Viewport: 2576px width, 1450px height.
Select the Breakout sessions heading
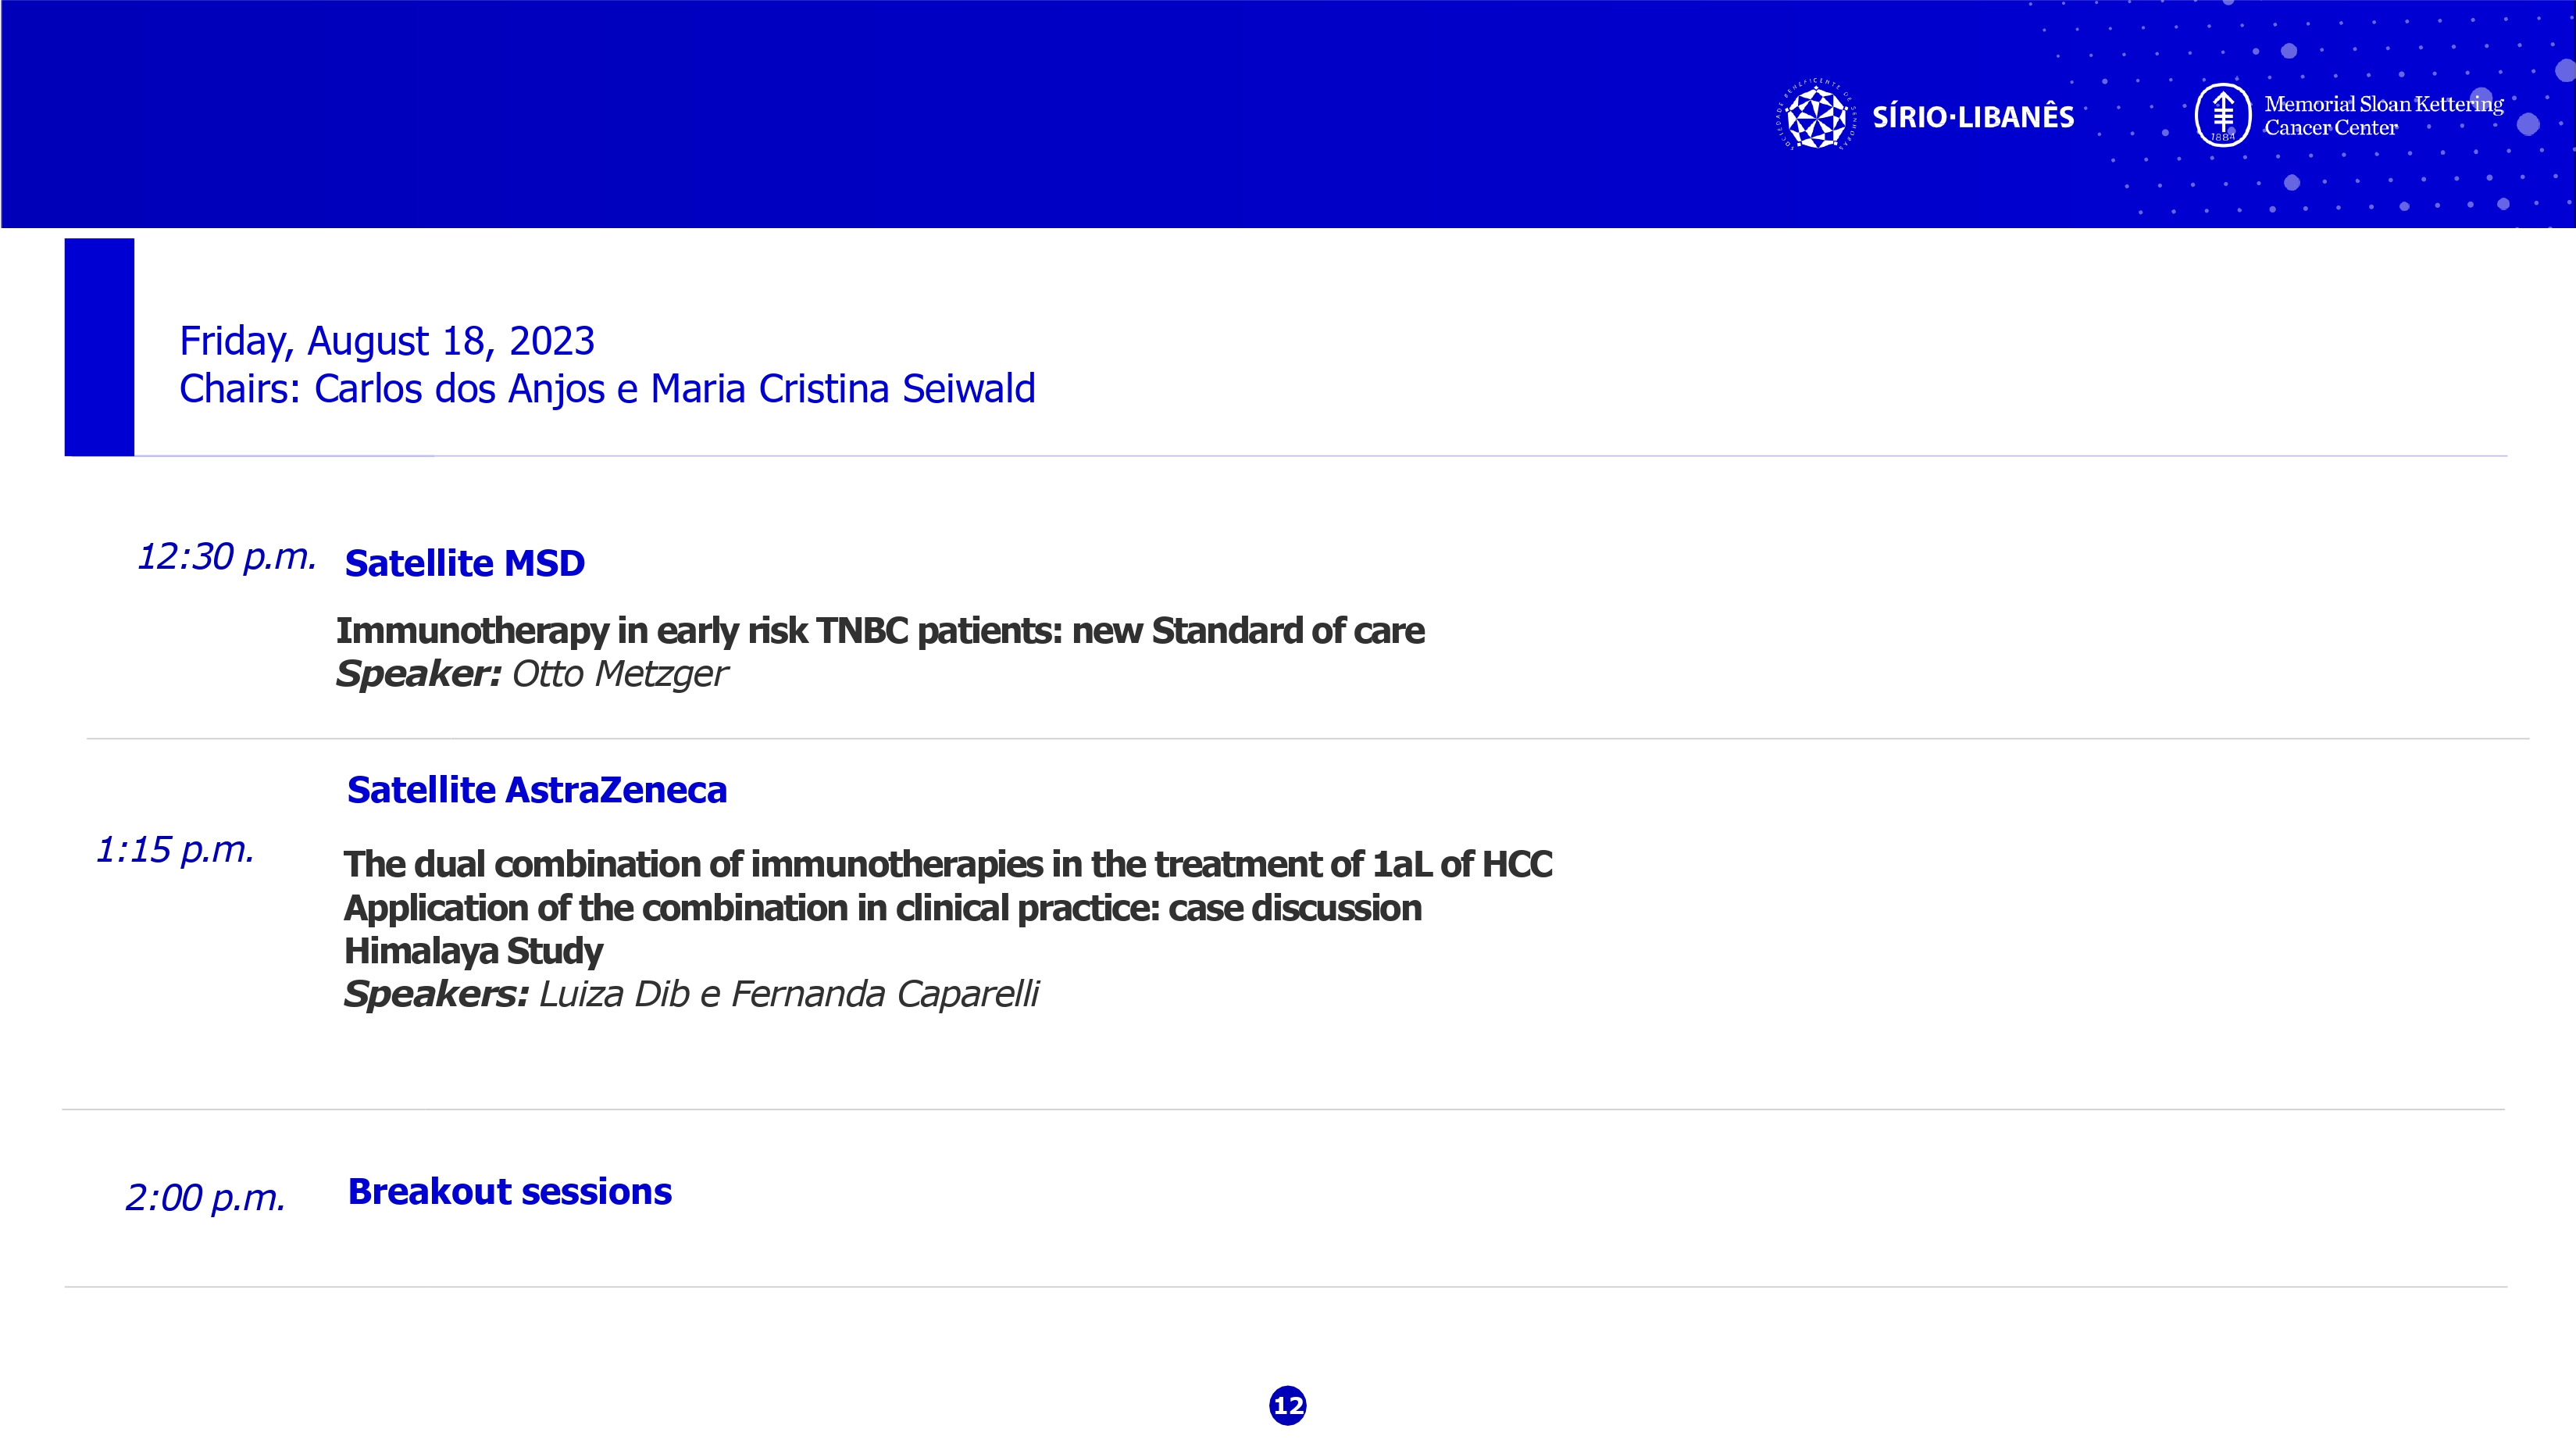tap(510, 1191)
